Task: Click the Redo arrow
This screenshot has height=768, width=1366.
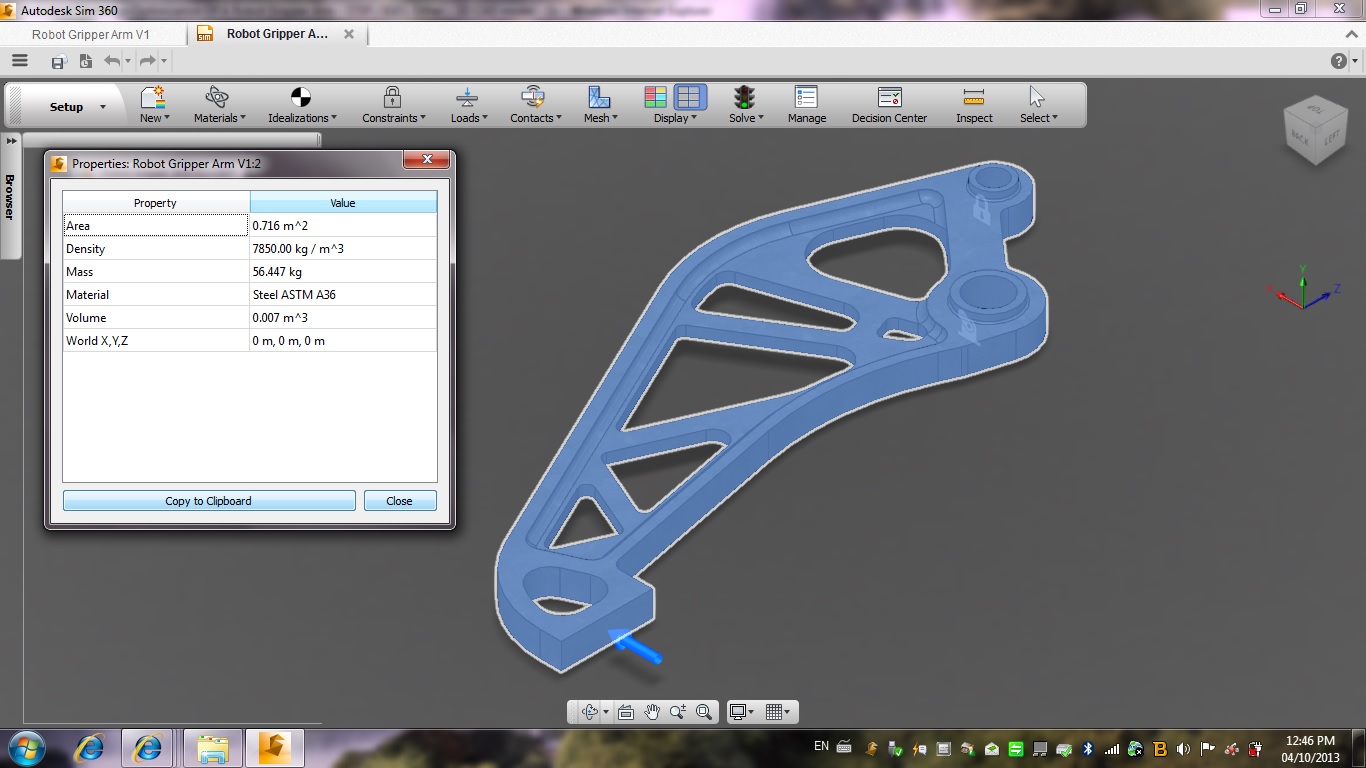Action: 147,61
